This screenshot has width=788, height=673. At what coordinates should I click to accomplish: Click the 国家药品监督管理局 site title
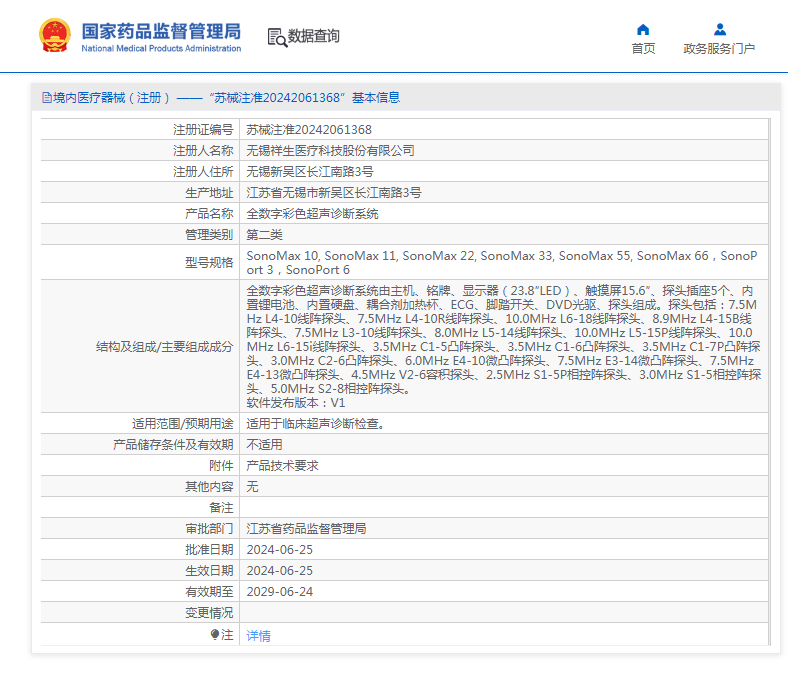tap(160, 31)
